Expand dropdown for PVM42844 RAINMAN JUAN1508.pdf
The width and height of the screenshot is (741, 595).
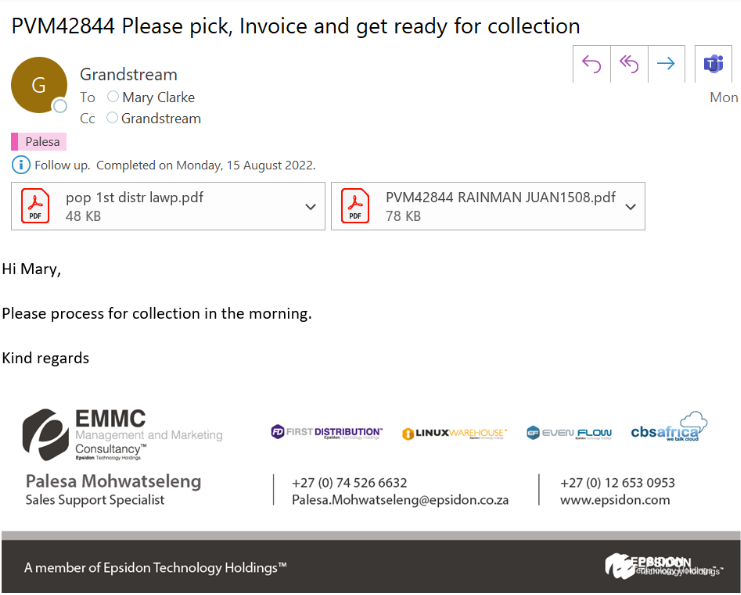pyautogui.click(x=630, y=207)
